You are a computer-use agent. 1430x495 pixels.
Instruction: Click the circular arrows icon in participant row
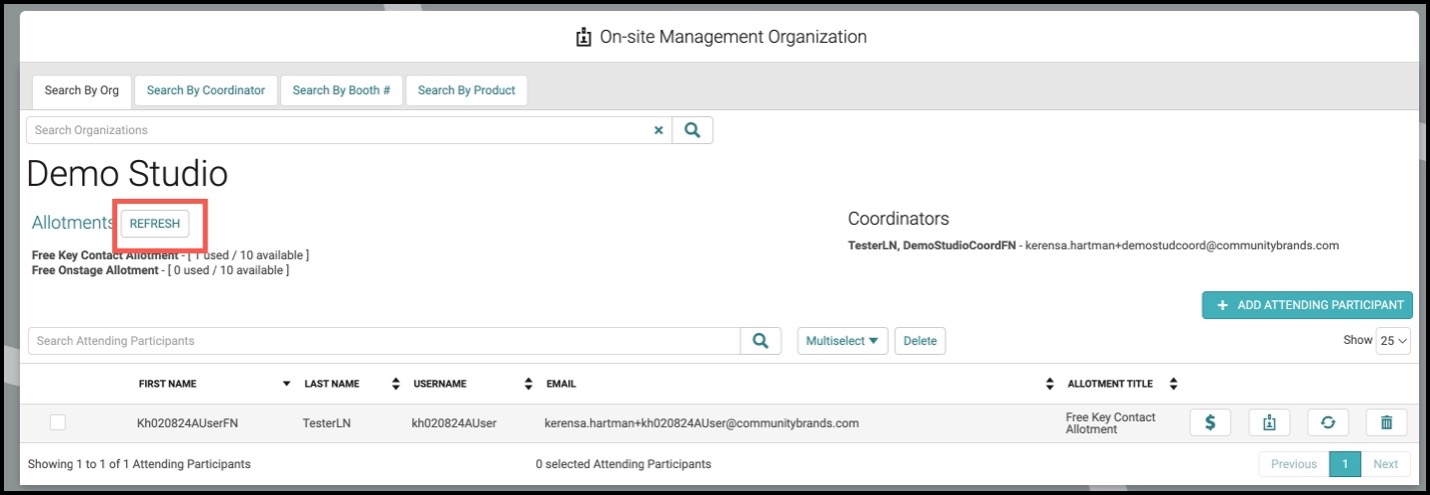pyautogui.click(x=1328, y=423)
